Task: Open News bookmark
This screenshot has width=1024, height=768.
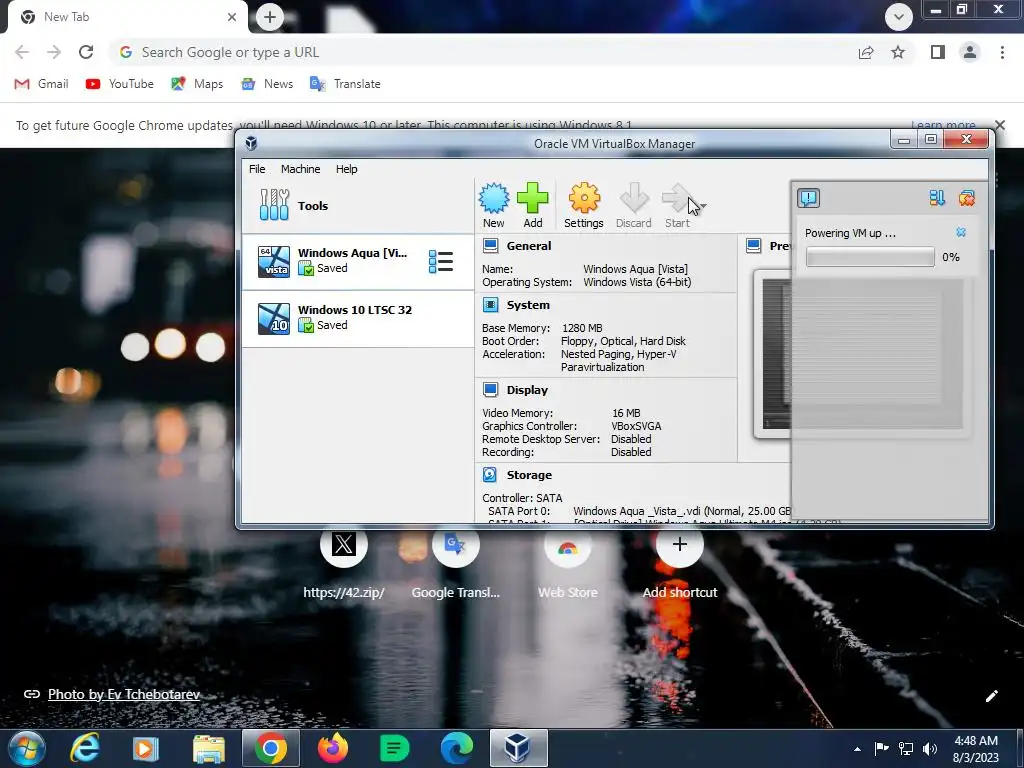Action: [x=266, y=84]
